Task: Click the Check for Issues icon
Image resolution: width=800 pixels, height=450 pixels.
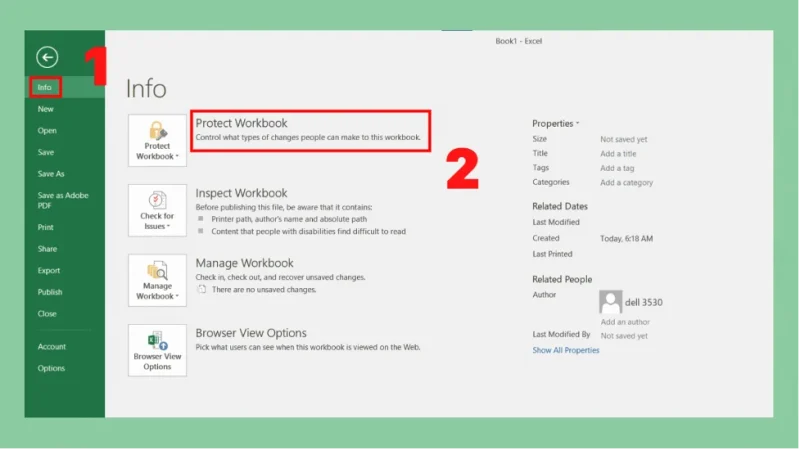Action: [157, 210]
